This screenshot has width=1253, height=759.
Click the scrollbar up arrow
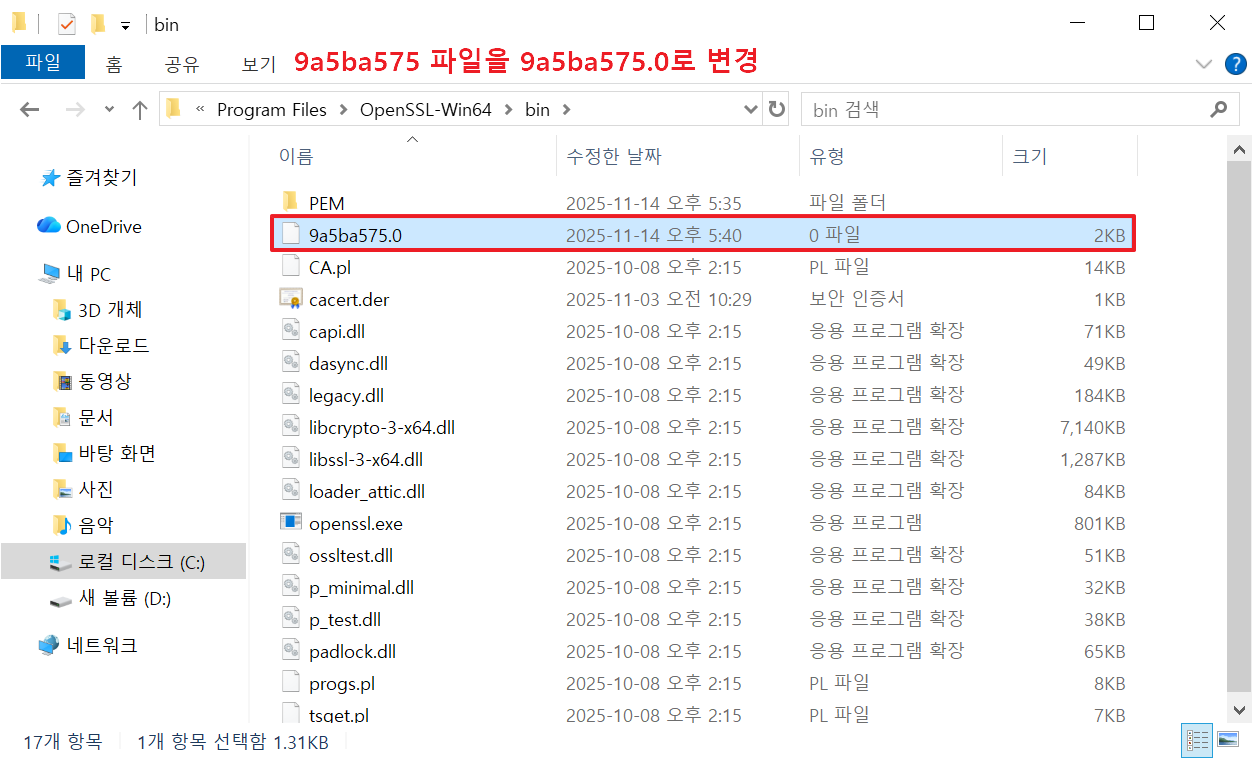point(1238,149)
